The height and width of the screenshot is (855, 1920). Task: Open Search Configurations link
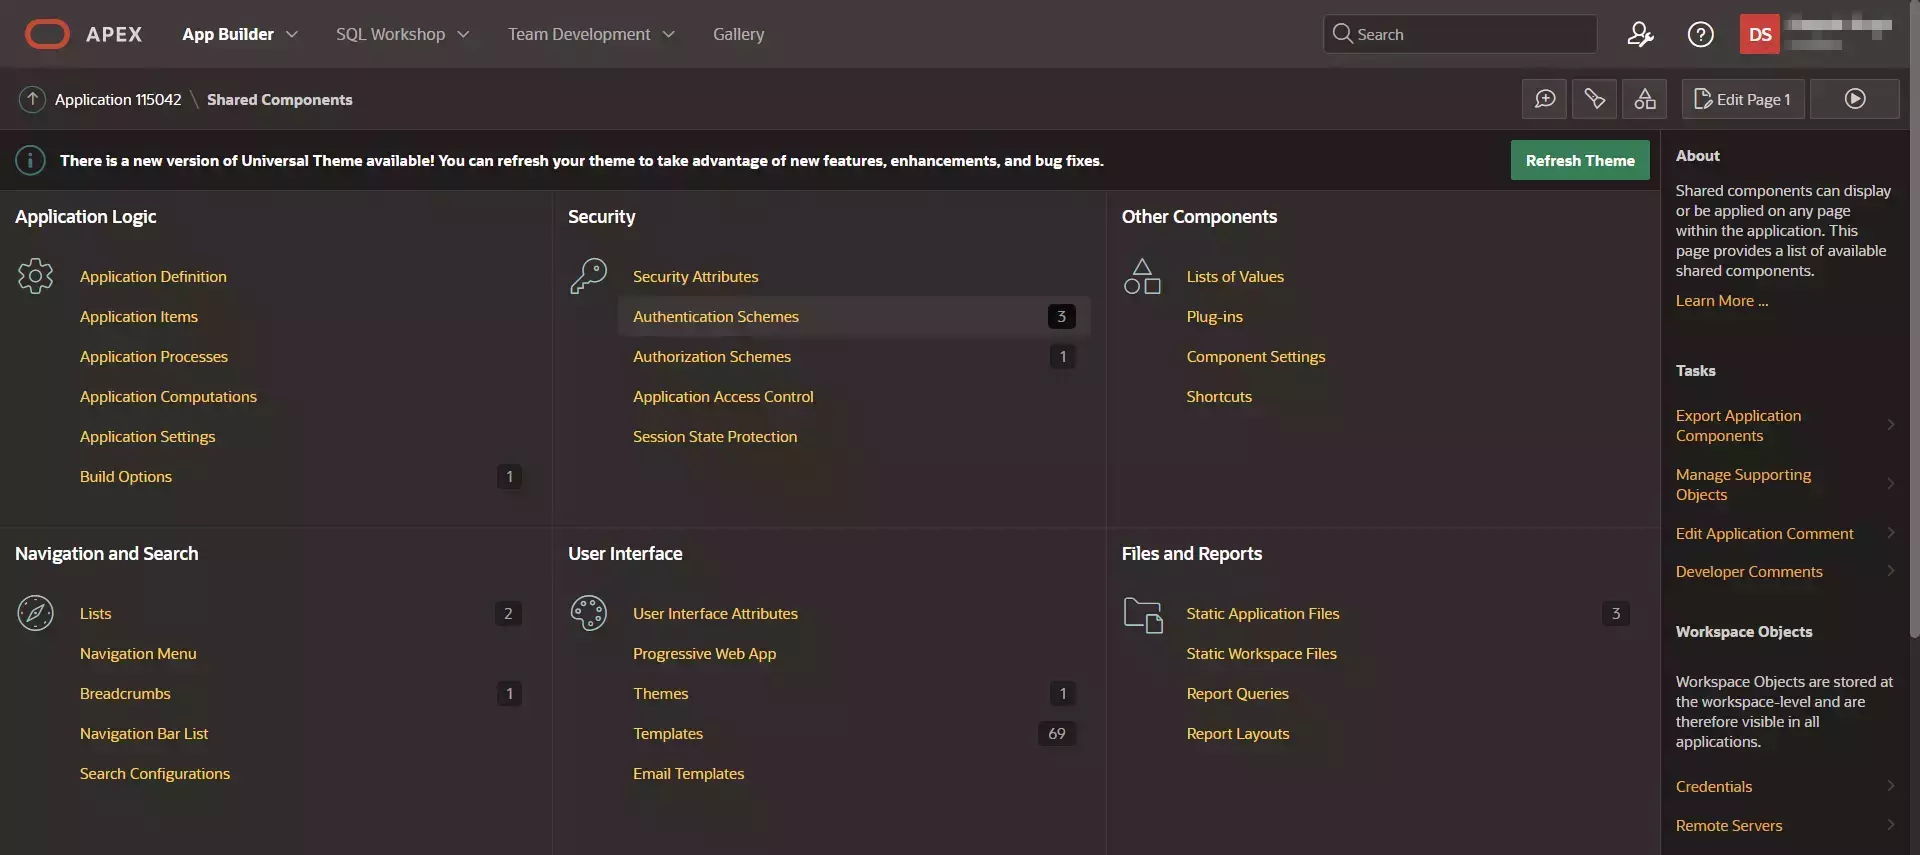click(x=155, y=773)
